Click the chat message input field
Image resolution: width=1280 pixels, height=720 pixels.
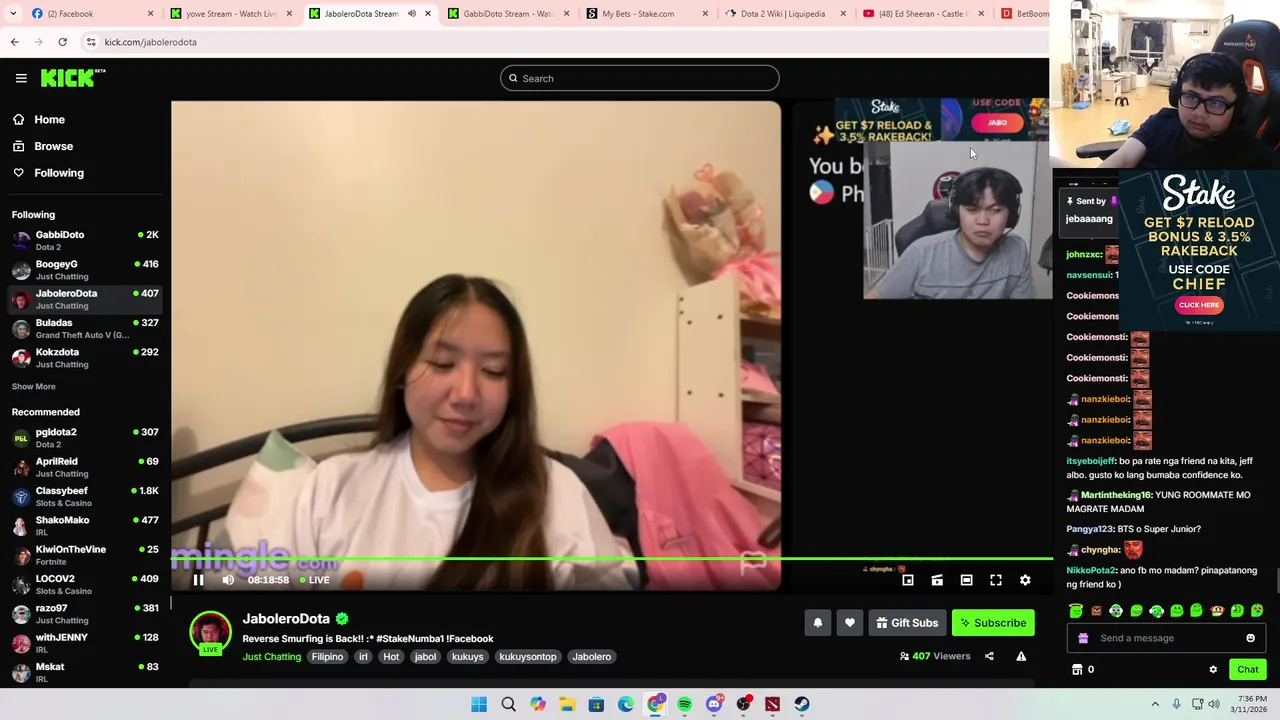(x=1165, y=638)
